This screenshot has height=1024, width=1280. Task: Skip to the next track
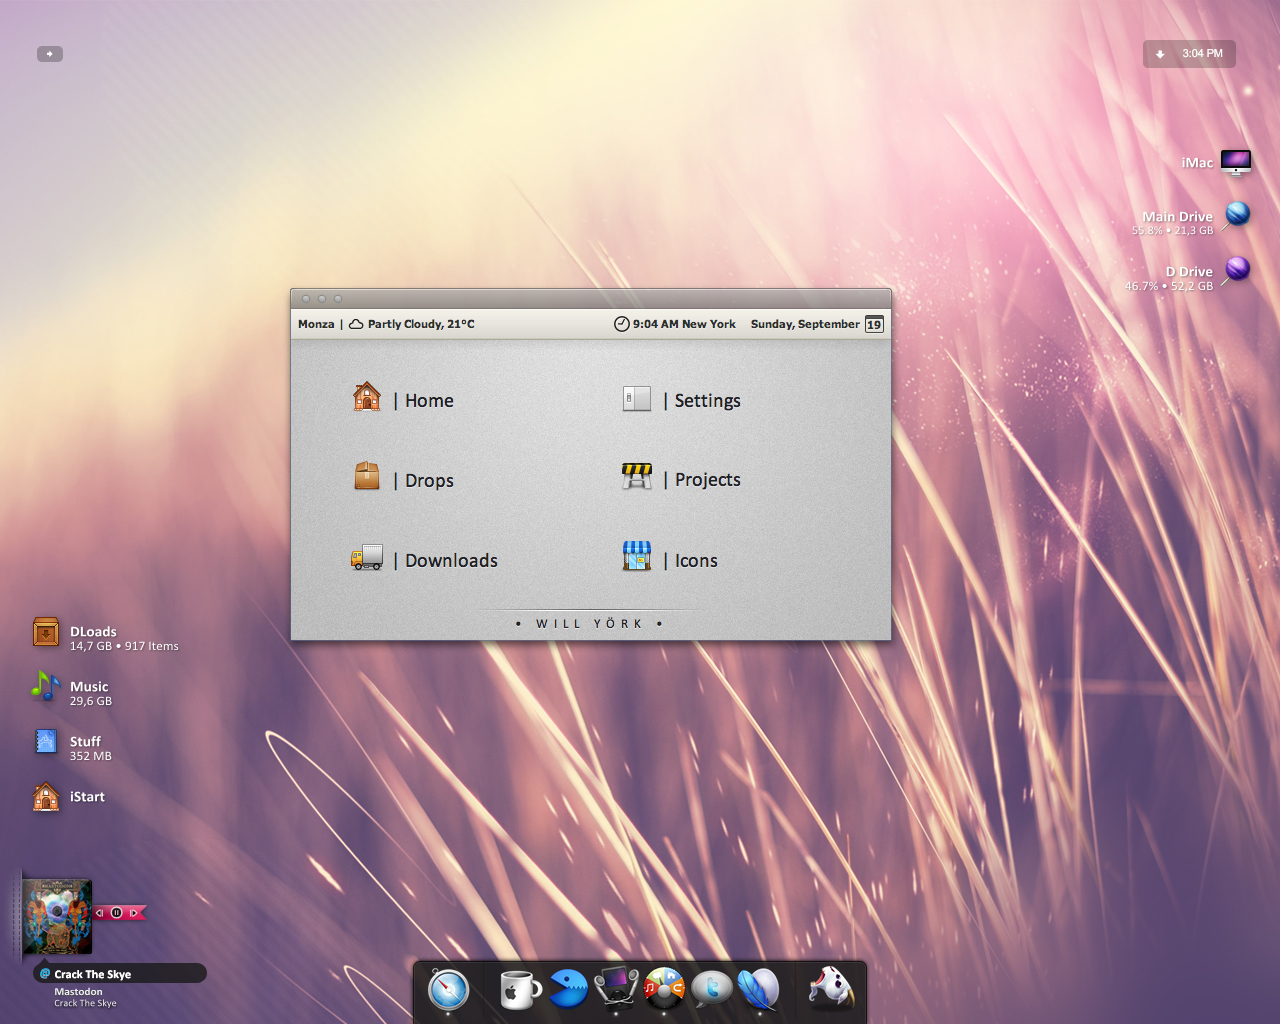pyautogui.click(x=133, y=913)
